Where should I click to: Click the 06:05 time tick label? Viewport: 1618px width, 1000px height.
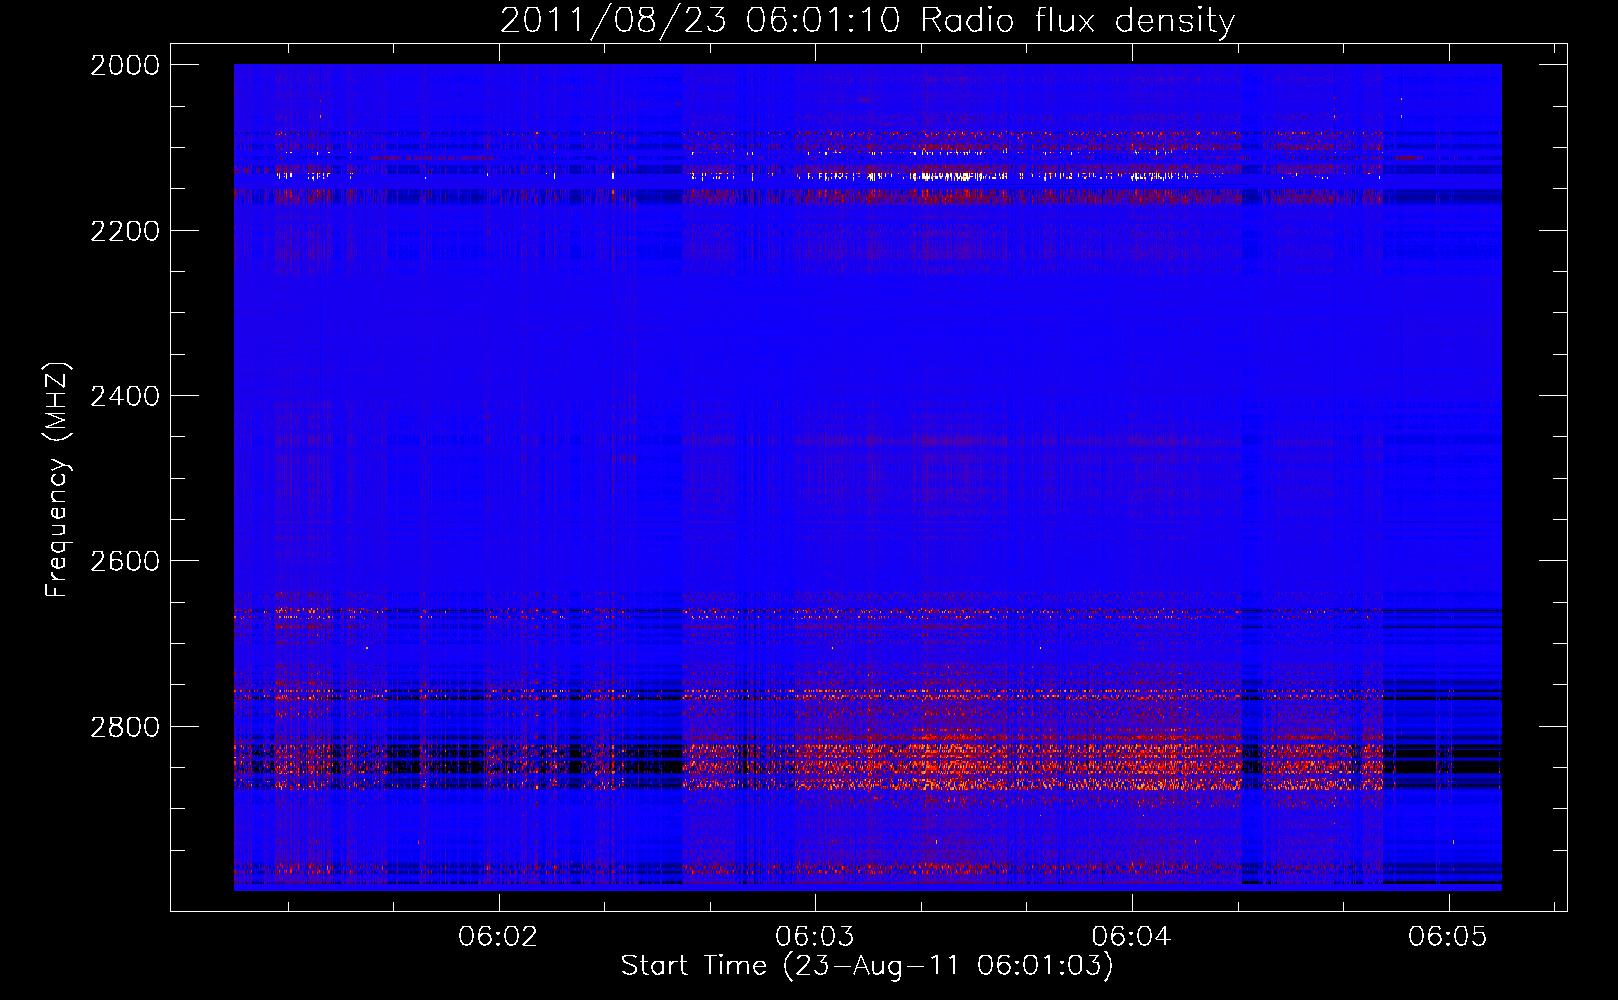tap(1448, 937)
